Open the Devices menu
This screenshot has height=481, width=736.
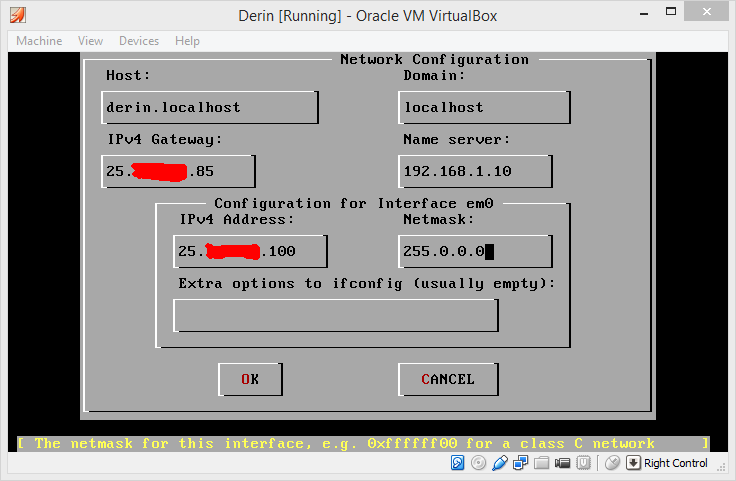pyautogui.click(x=139, y=41)
